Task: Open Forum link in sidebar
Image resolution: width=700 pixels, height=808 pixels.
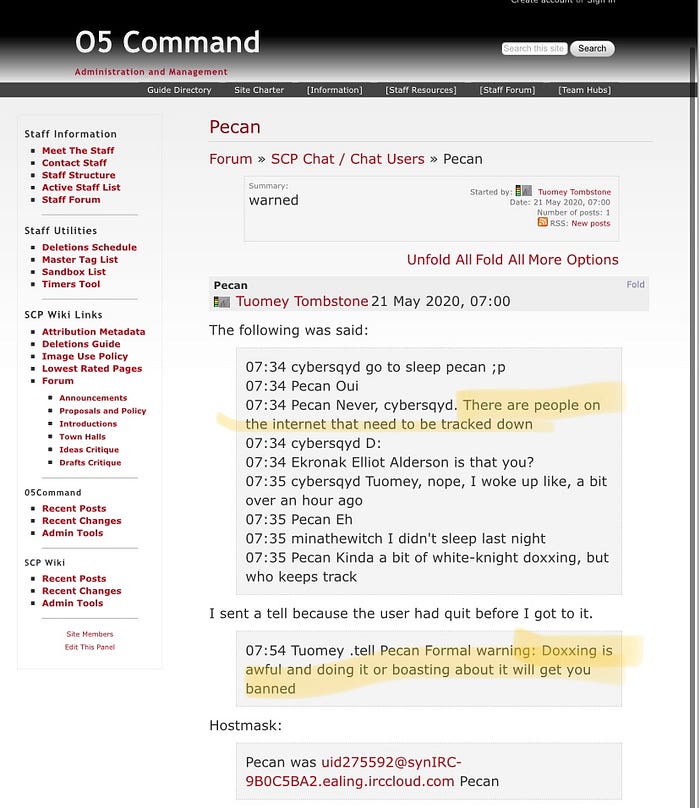Action: coord(58,381)
